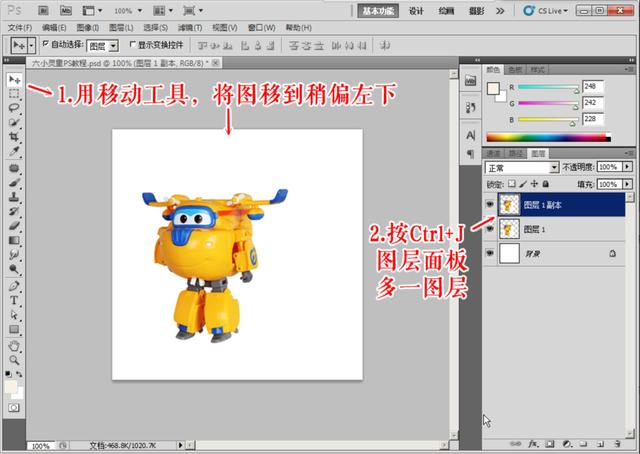Toggle lock transparent pixels
640x454 pixels.
(x=512, y=184)
